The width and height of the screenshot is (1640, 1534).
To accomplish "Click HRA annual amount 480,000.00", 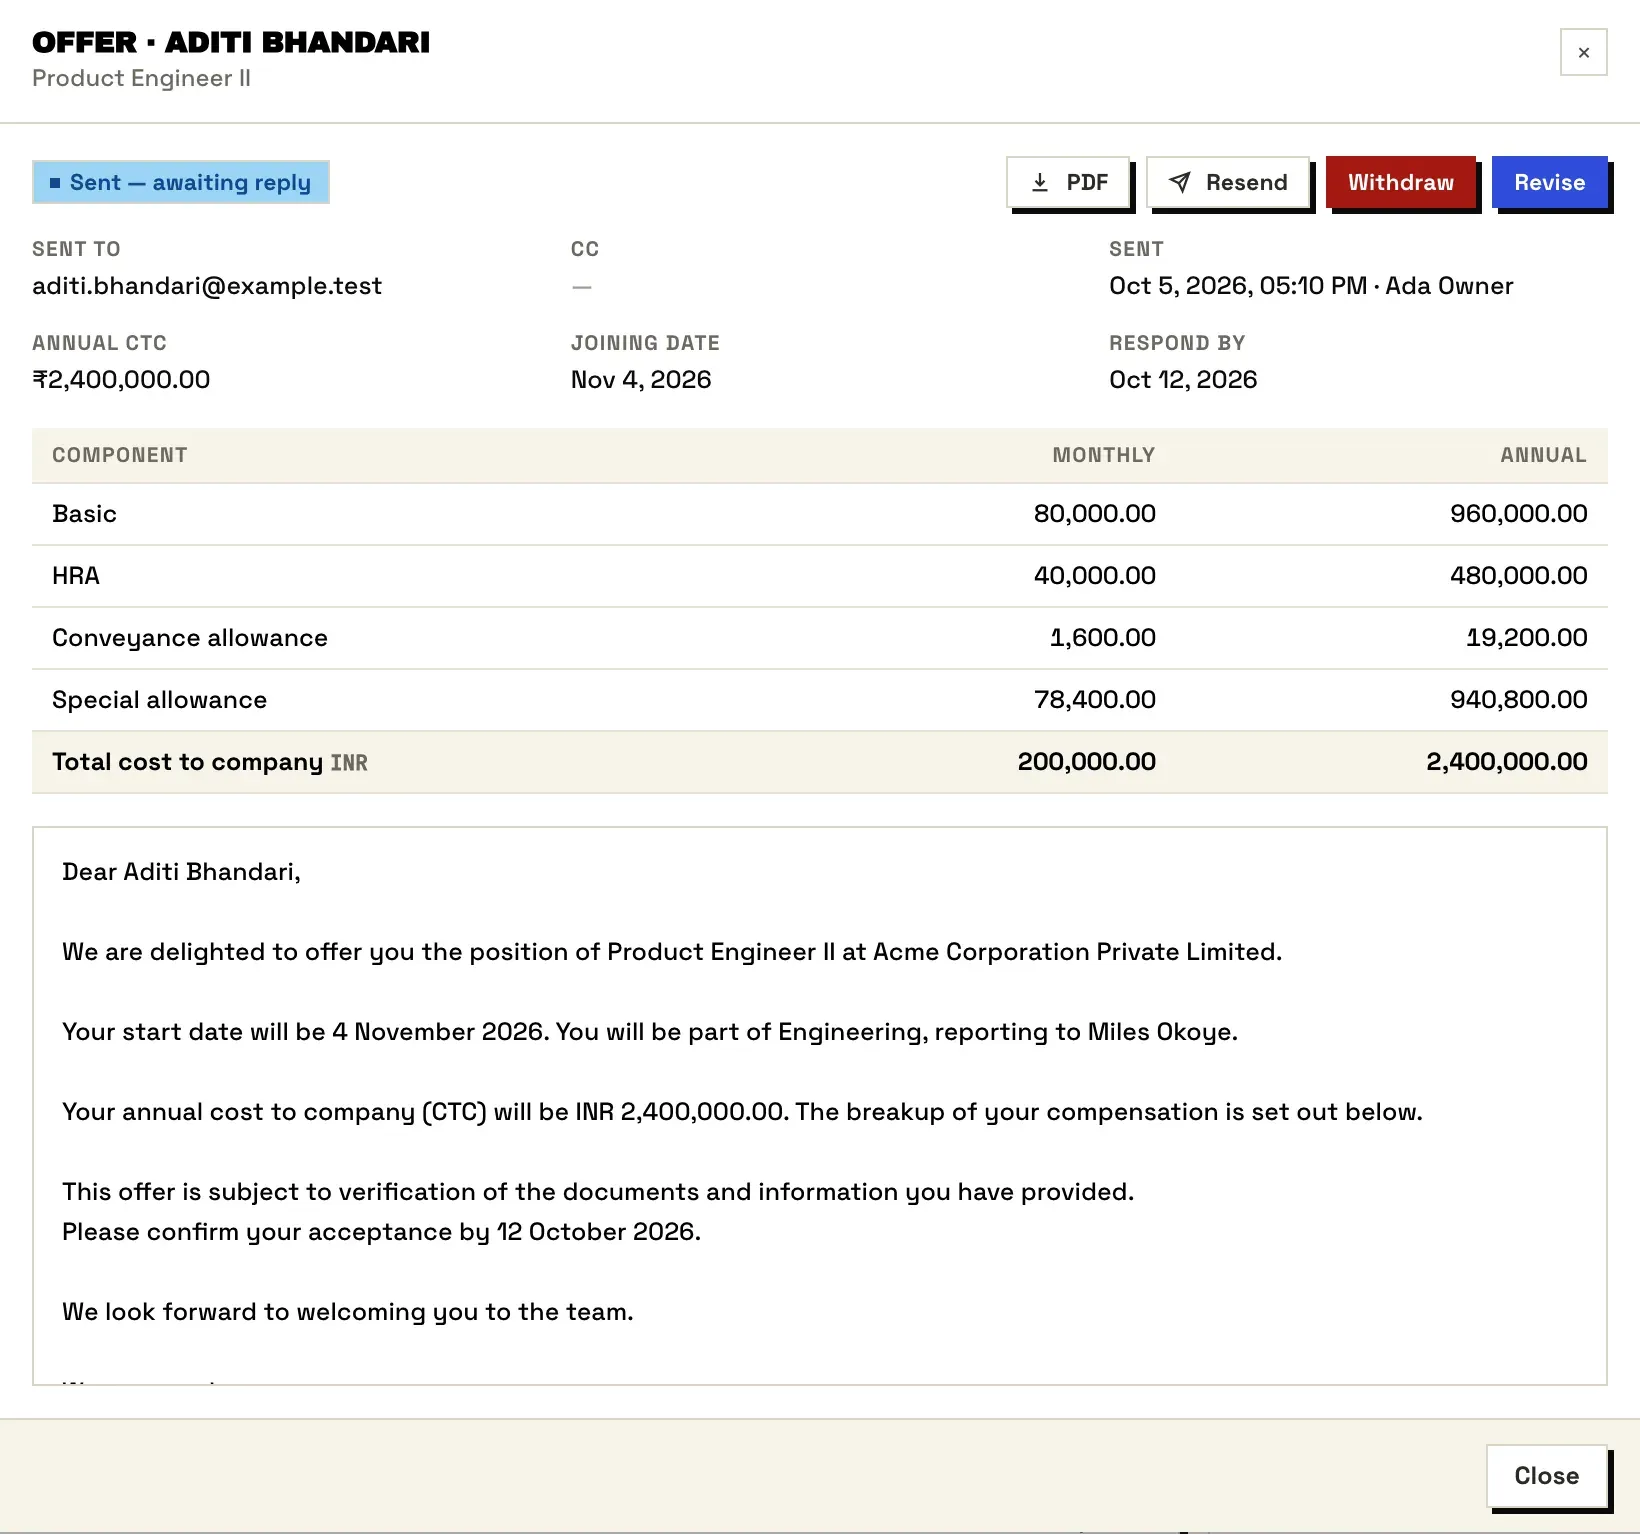I will [1519, 576].
